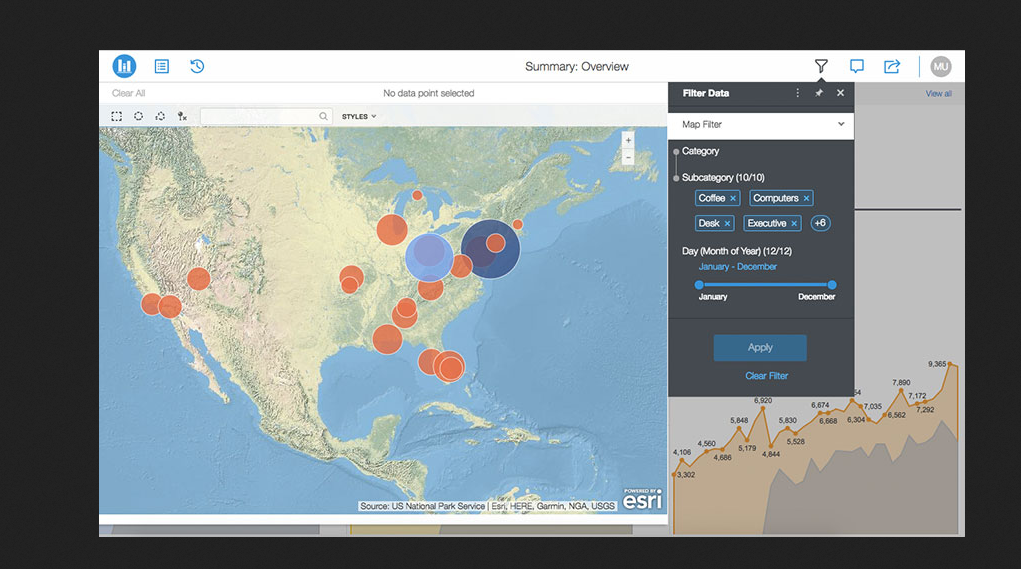Click the share export icon

coord(892,66)
